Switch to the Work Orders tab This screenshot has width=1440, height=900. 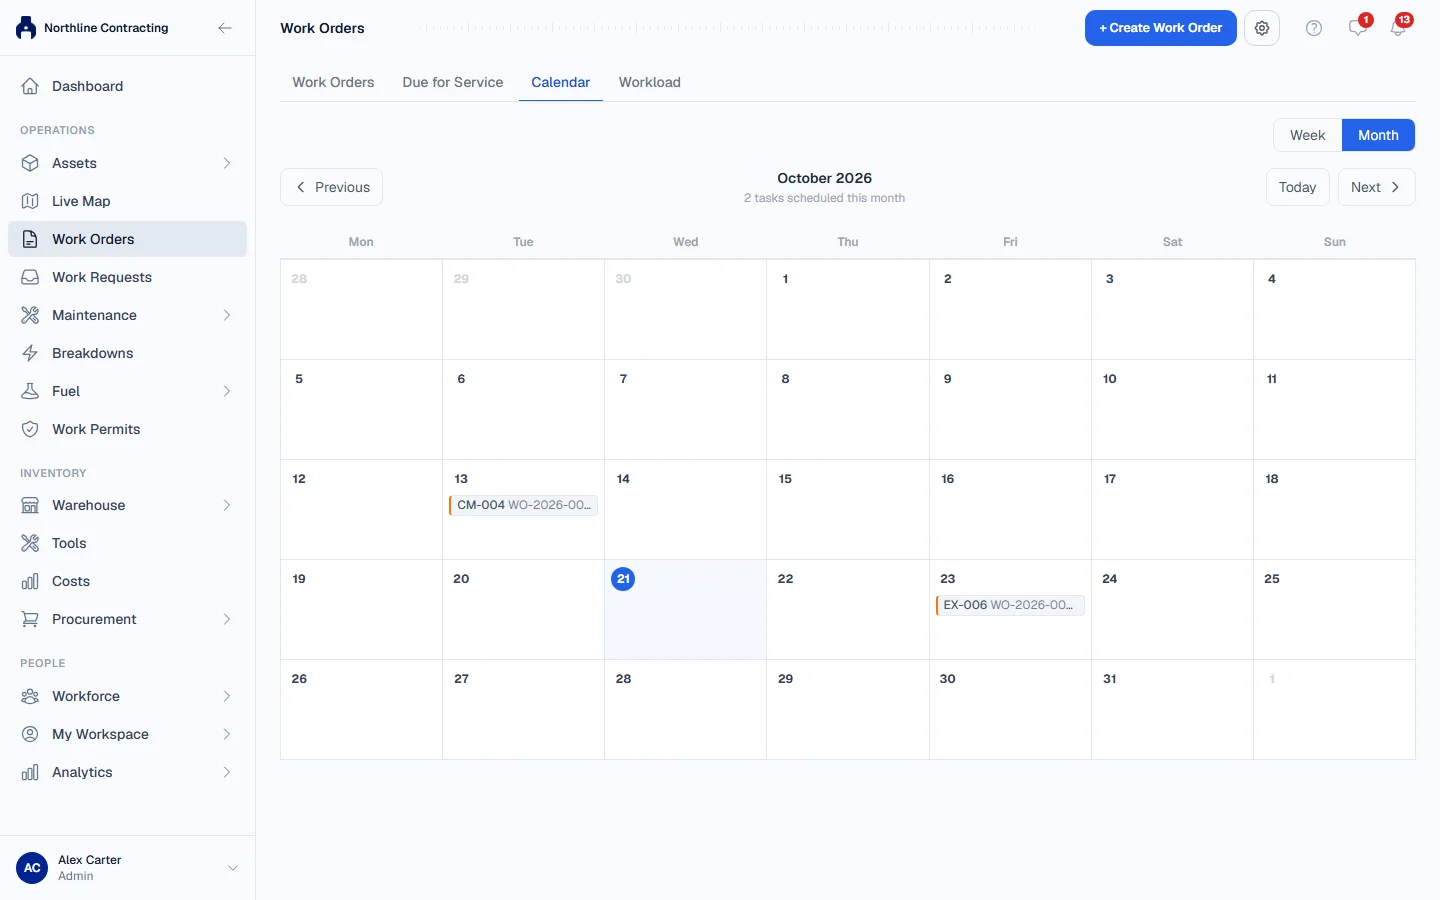(x=333, y=82)
